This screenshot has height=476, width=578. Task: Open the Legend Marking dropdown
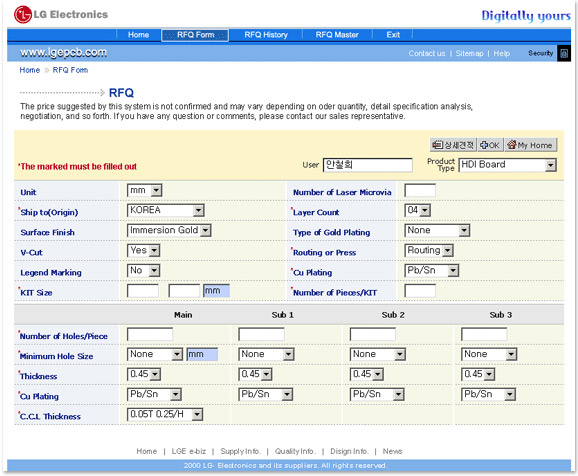tap(143, 271)
